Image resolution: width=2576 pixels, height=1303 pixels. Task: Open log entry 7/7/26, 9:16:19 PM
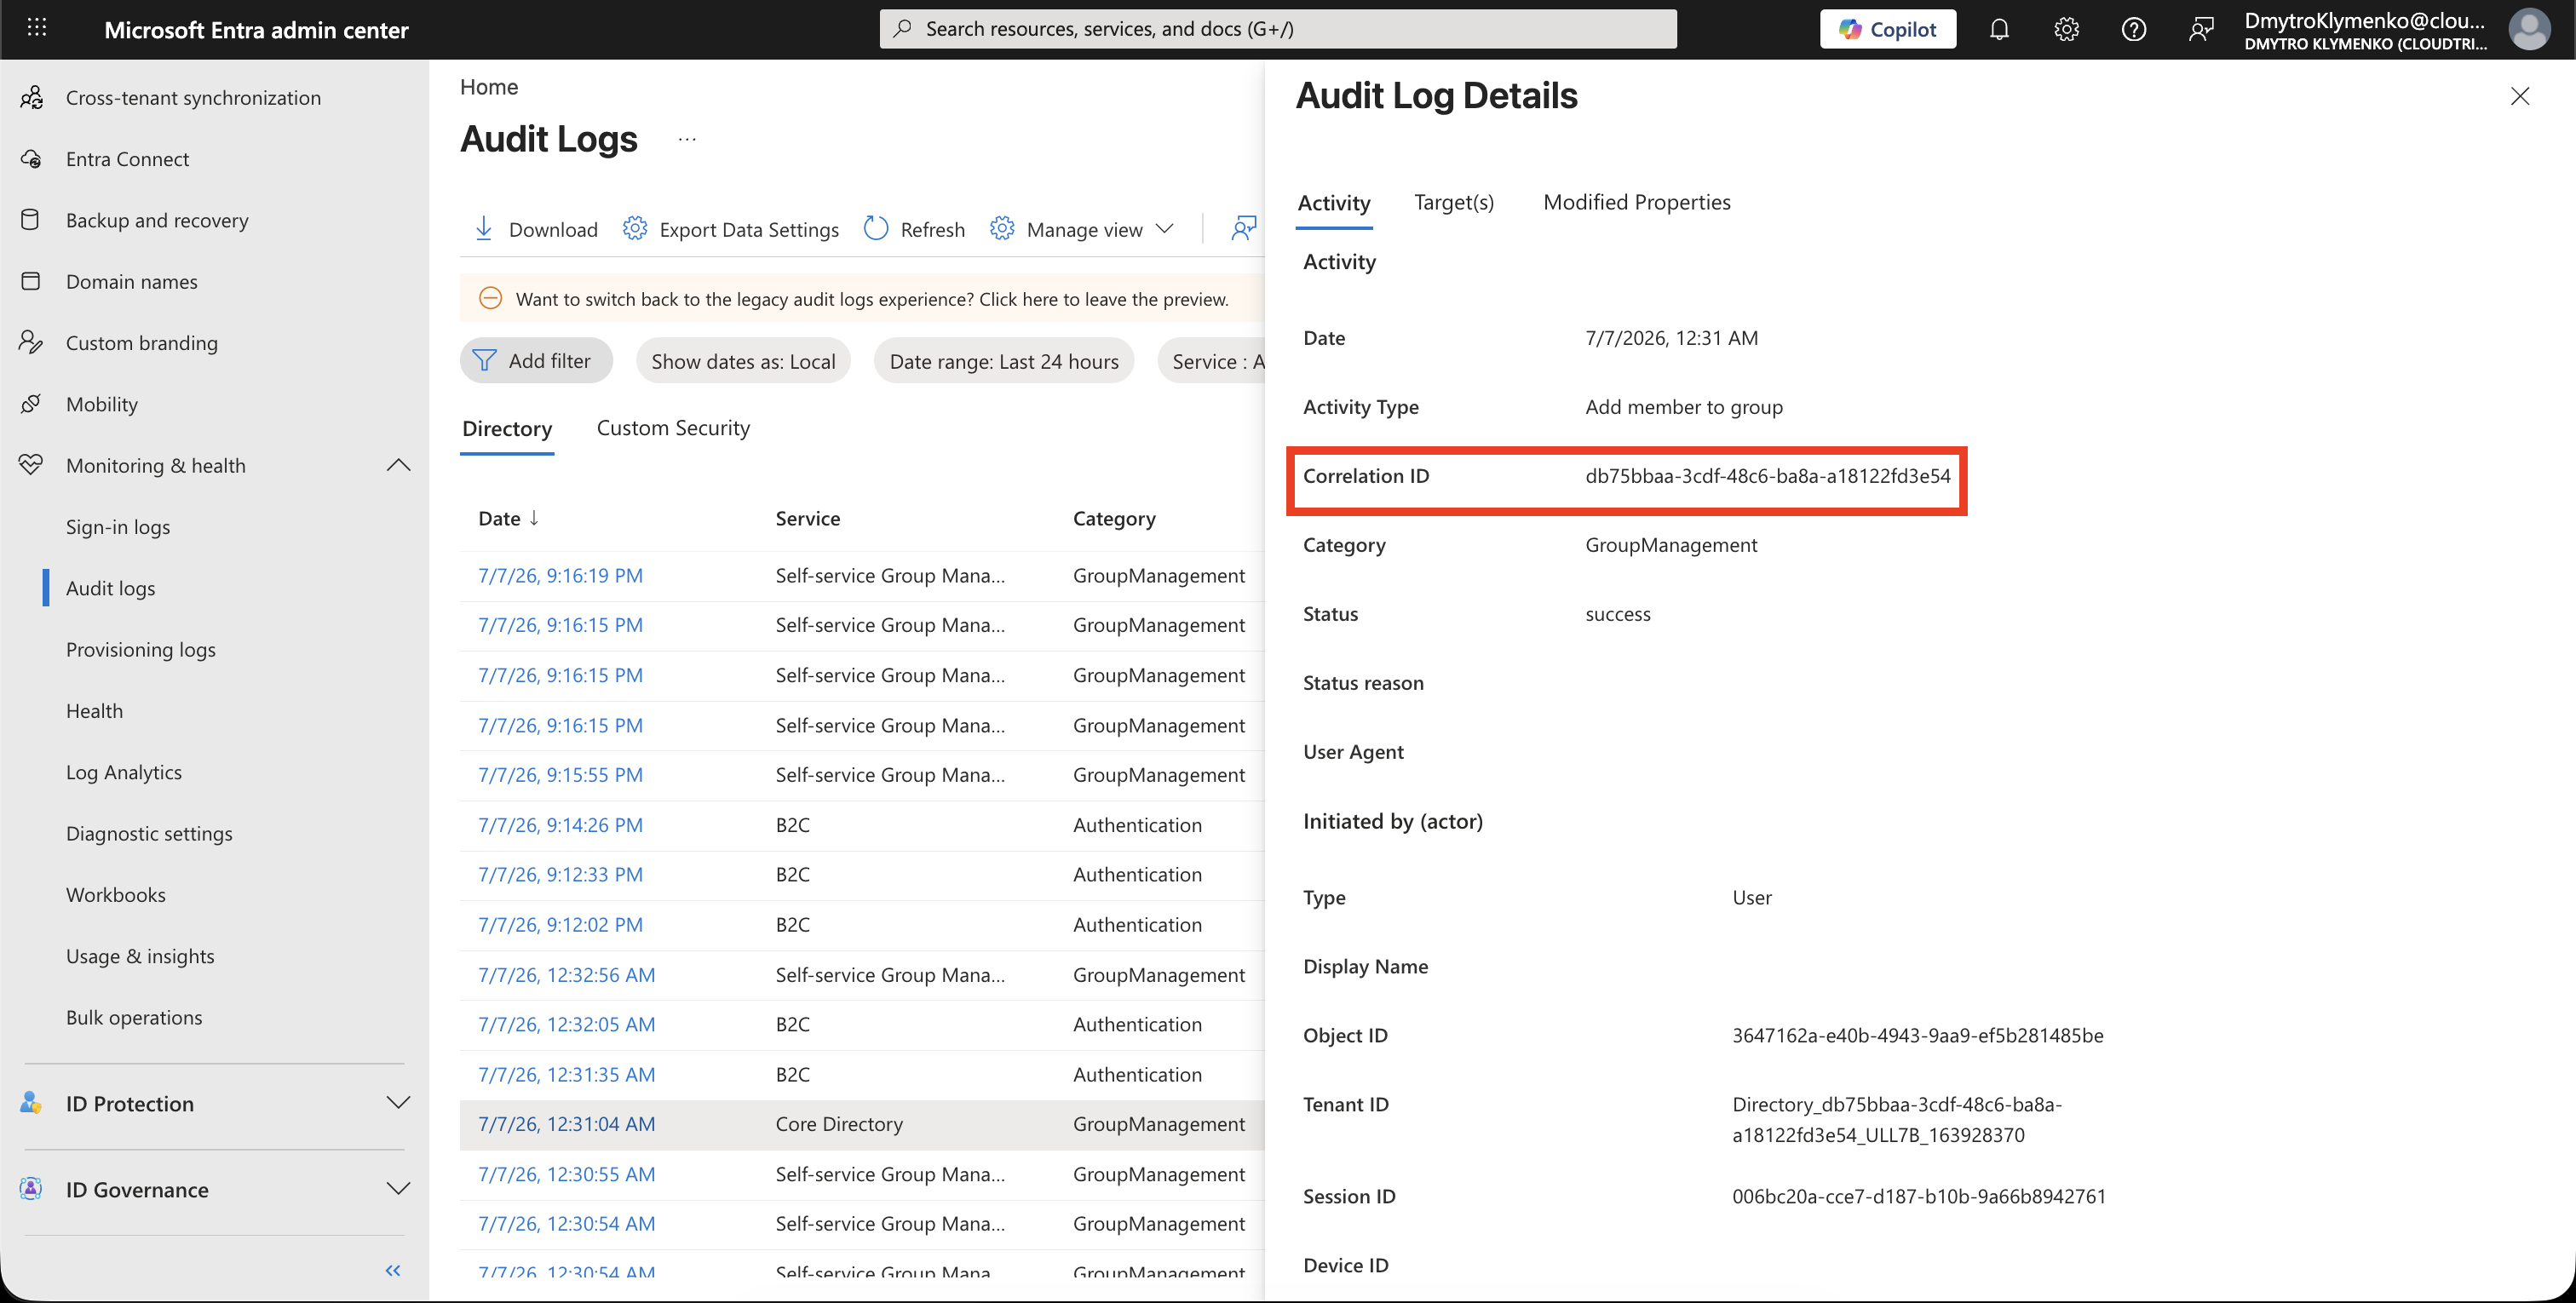(560, 575)
